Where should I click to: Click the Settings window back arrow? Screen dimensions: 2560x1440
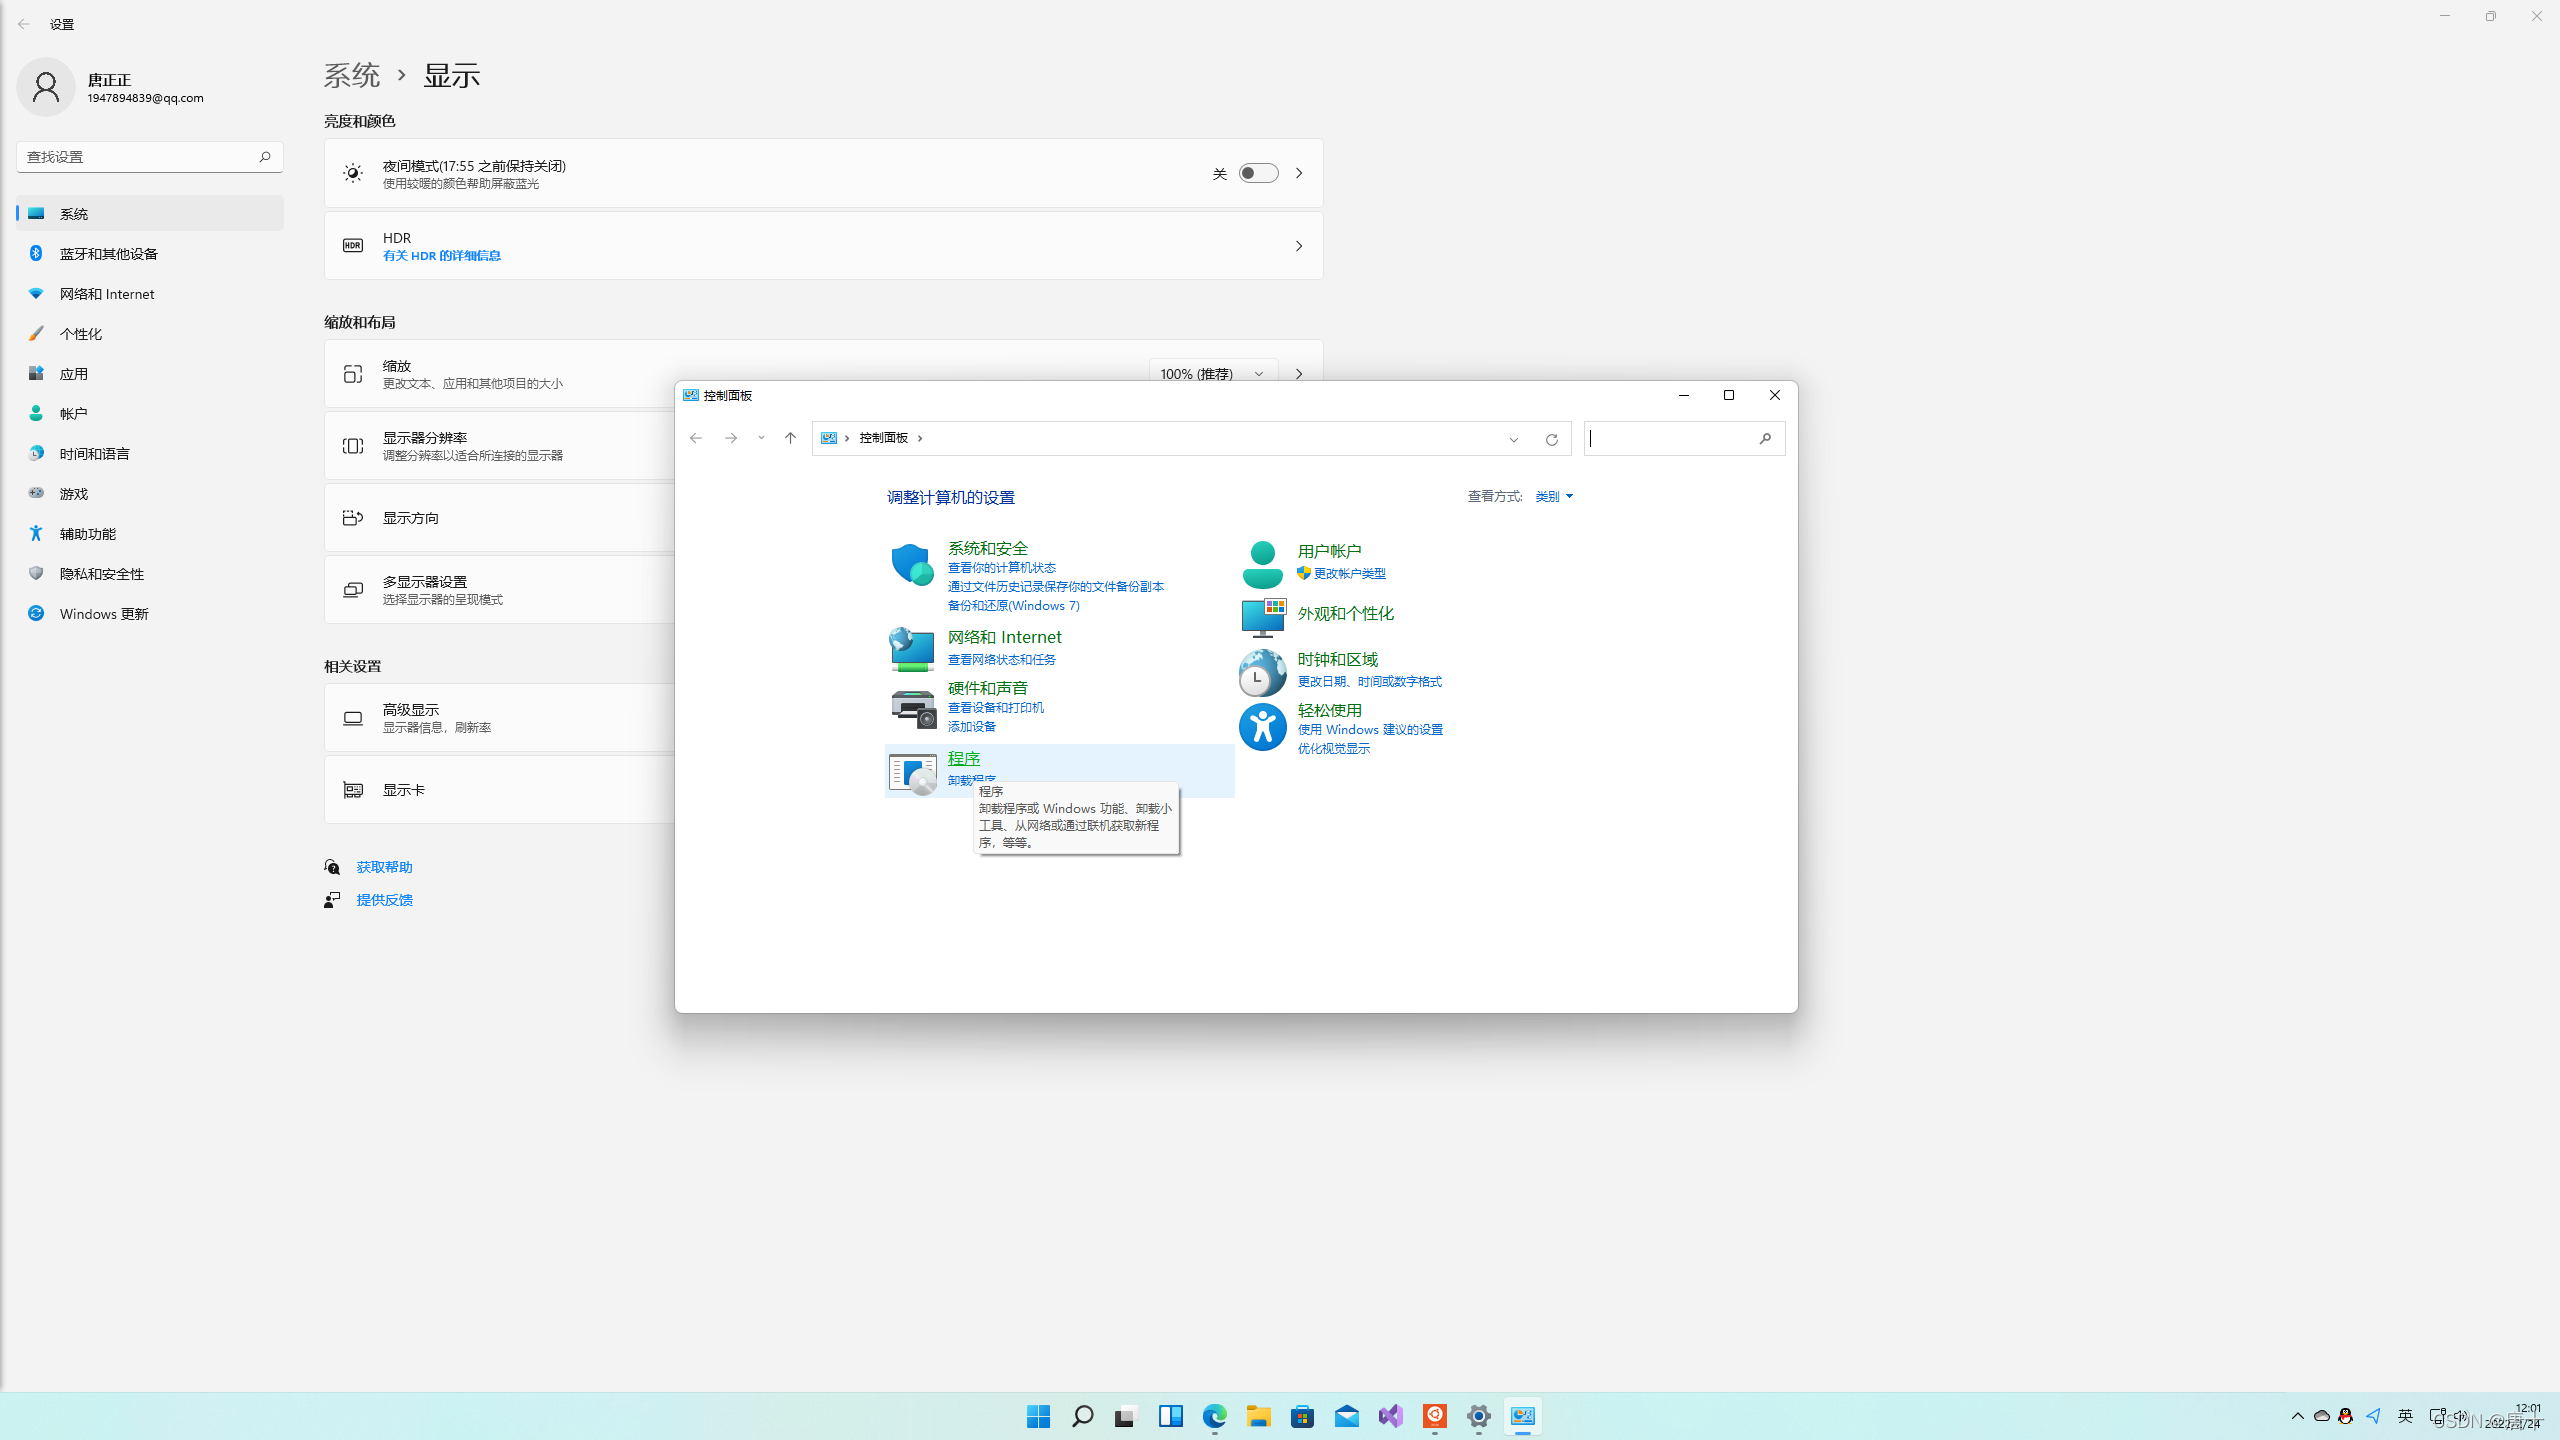click(x=24, y=24)
